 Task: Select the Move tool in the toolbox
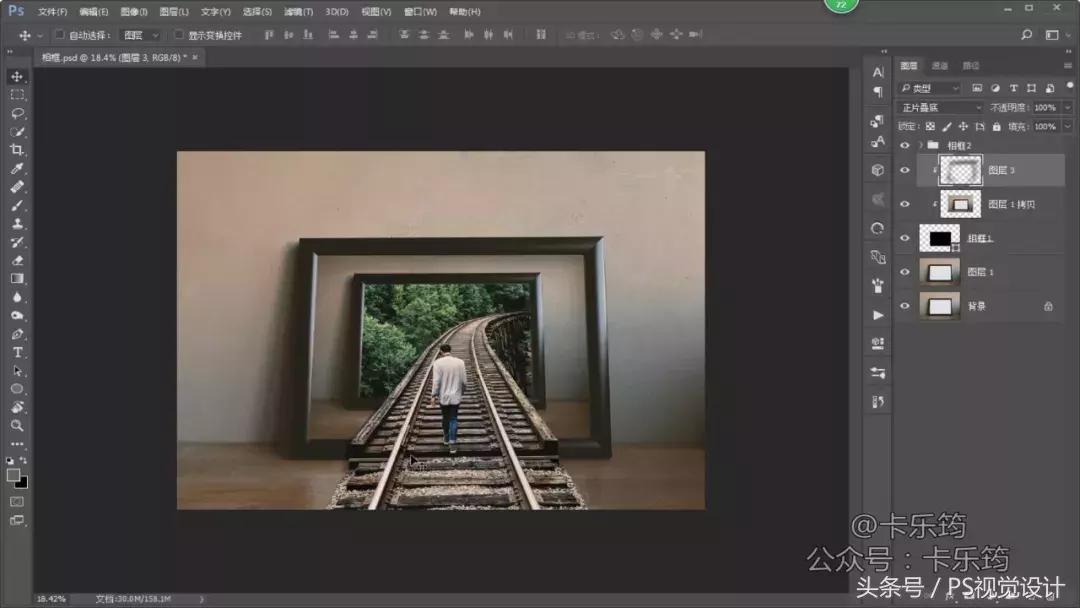tap(17, 76)
